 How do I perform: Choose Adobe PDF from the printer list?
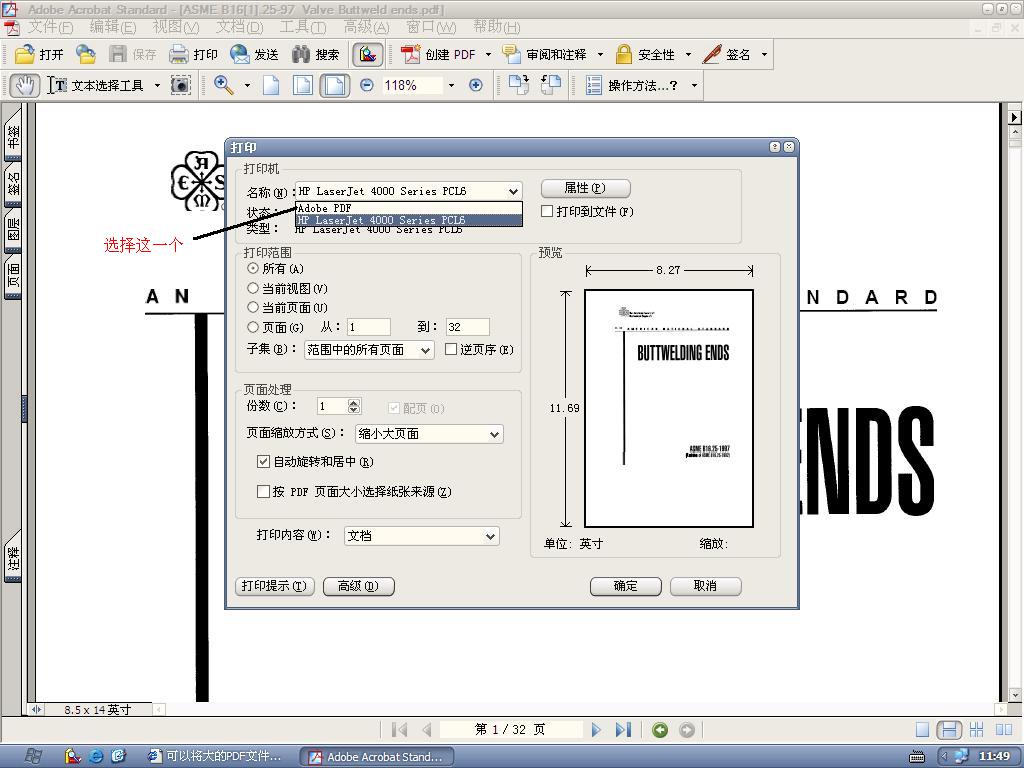[x=409, y=208]
